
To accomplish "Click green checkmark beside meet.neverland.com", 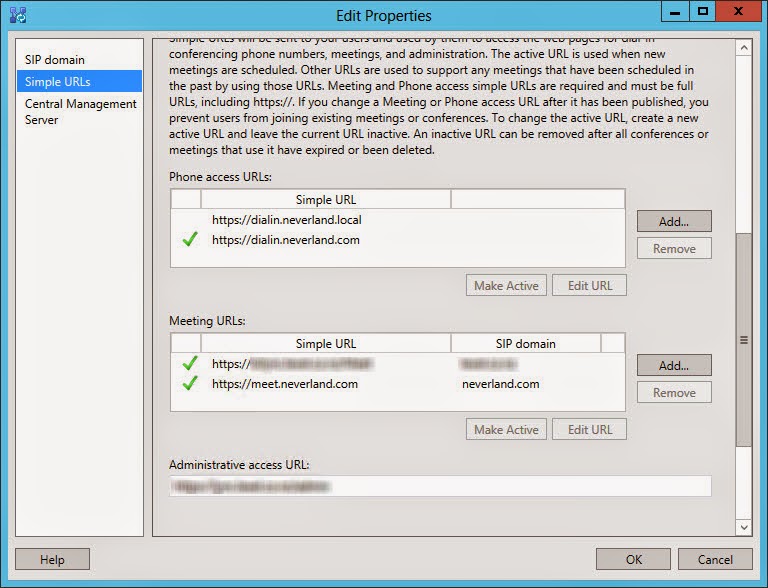I will [x=190, y=384].
